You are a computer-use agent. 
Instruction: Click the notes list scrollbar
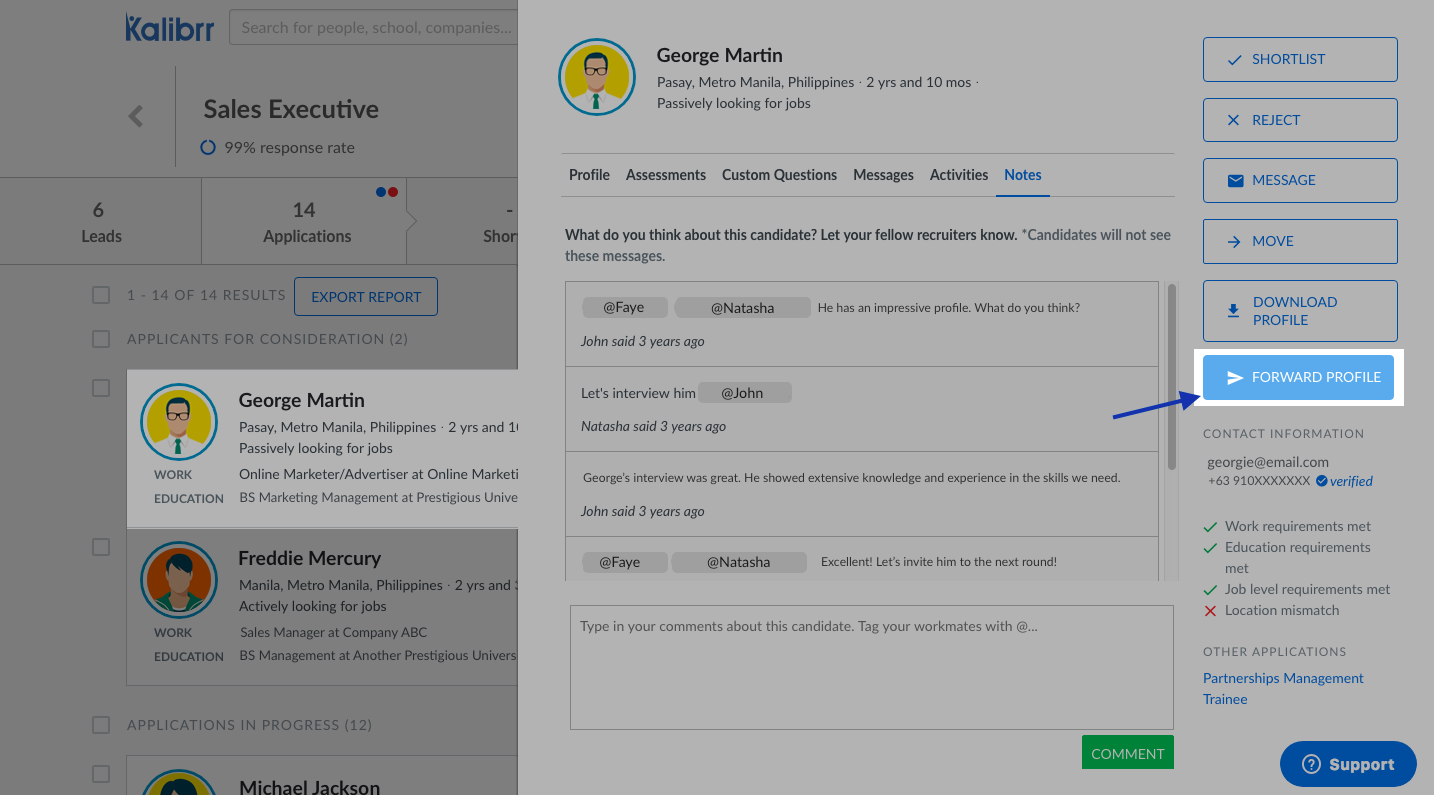tap(1171, 376)
